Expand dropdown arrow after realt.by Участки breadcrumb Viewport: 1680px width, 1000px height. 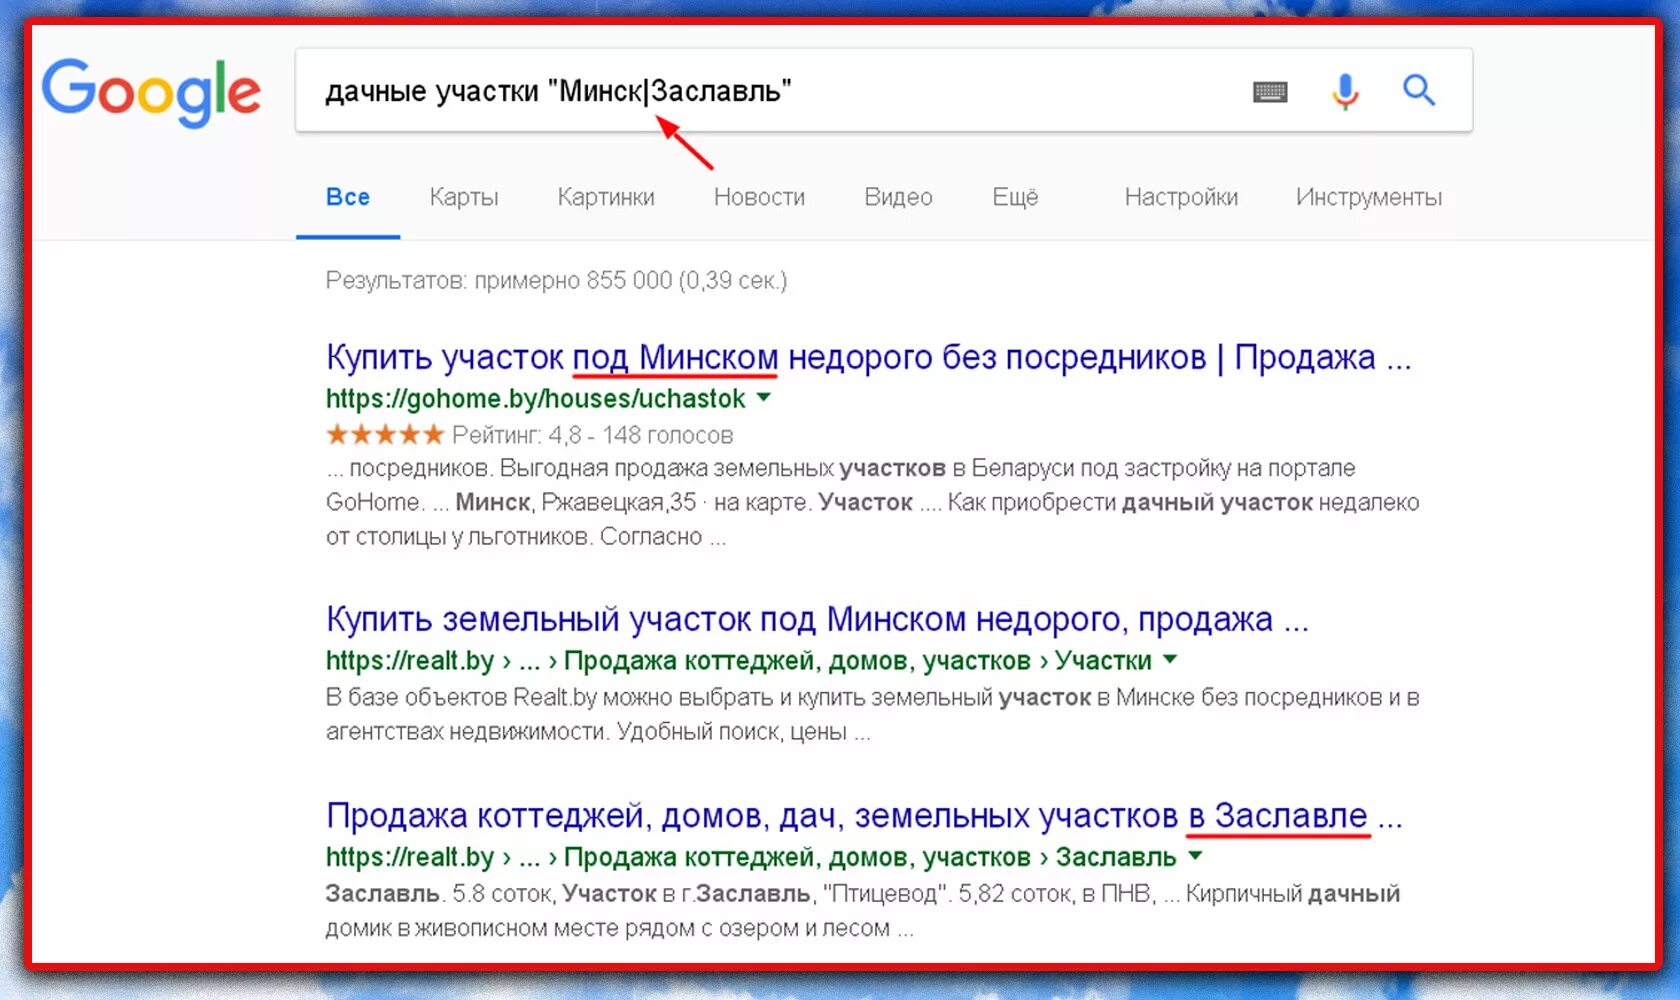point(1170,659)
